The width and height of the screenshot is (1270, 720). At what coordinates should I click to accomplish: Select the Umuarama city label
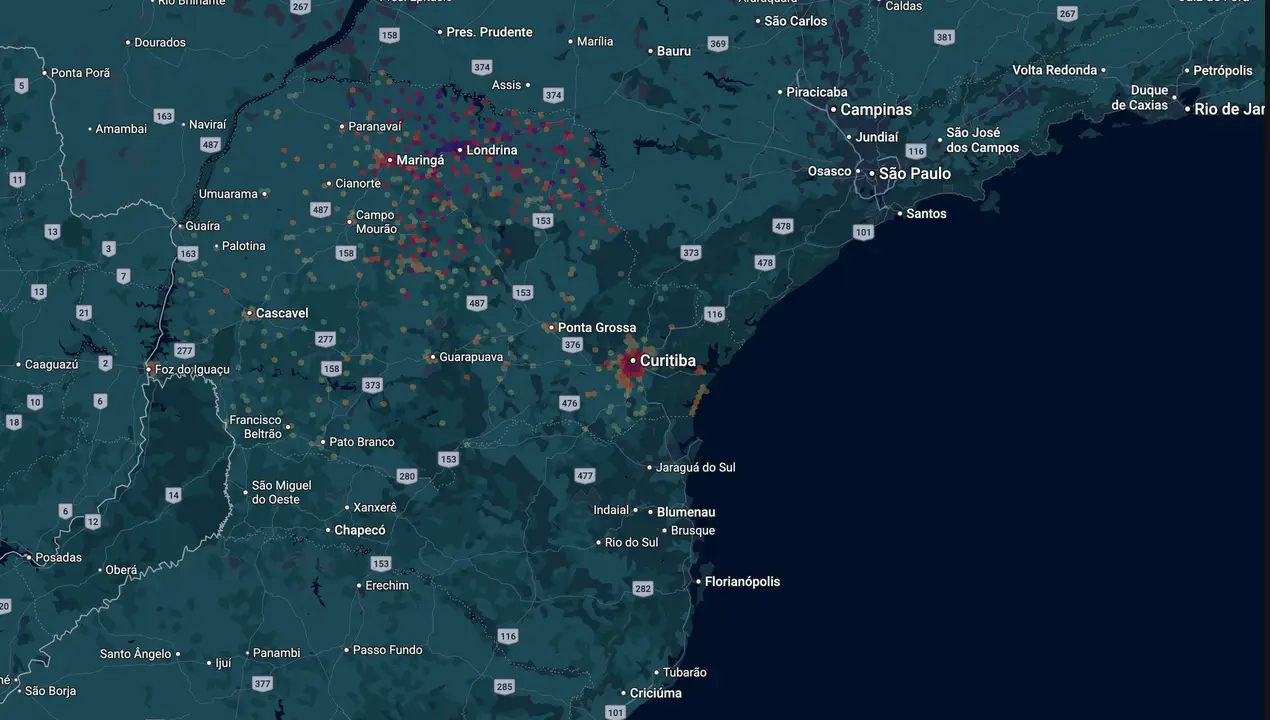(x=228, y=194)
